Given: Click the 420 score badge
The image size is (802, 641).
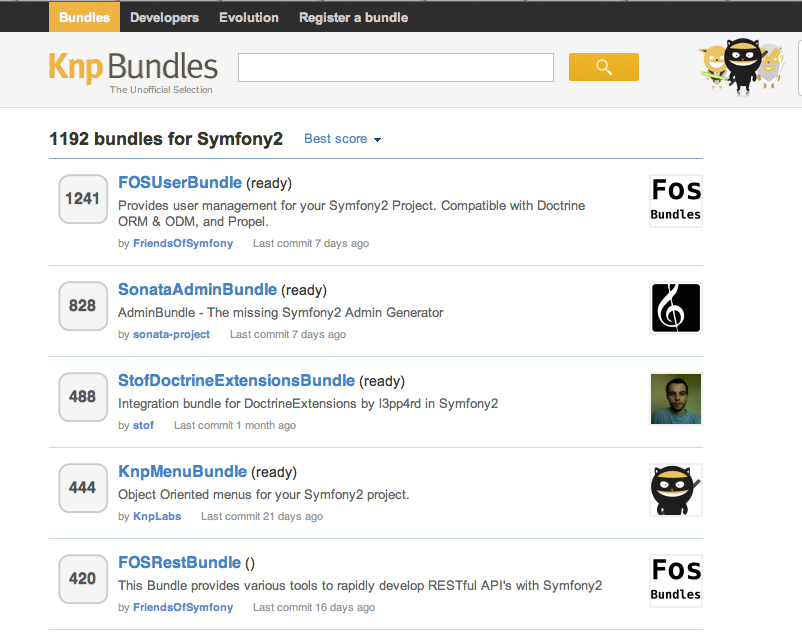Looking at the screenshot, I should point(83,579).
